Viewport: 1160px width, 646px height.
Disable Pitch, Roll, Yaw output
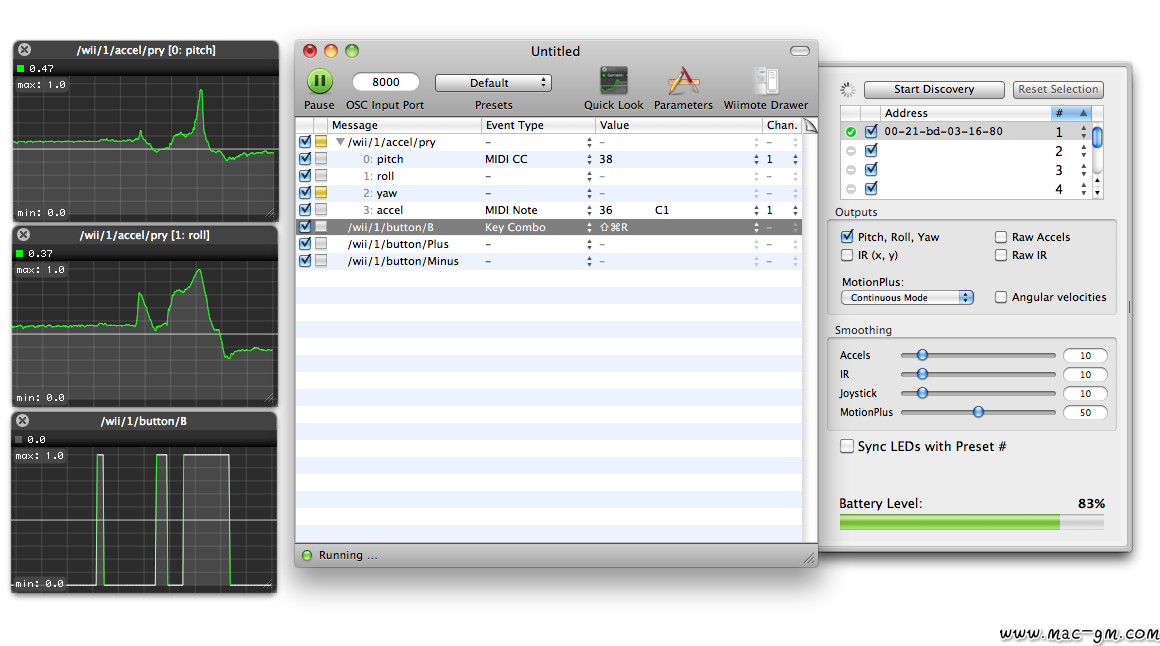click(x=847, y=237)
